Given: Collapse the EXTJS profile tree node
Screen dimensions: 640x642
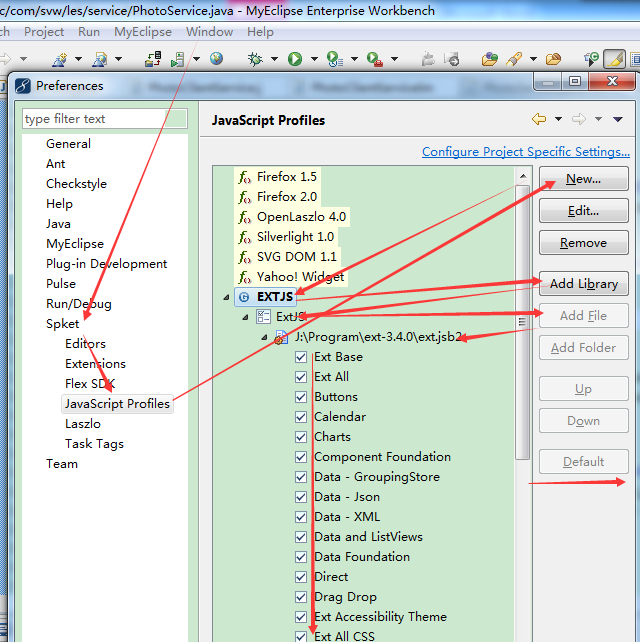Looking at the screenshot, I should pos(226,297).
